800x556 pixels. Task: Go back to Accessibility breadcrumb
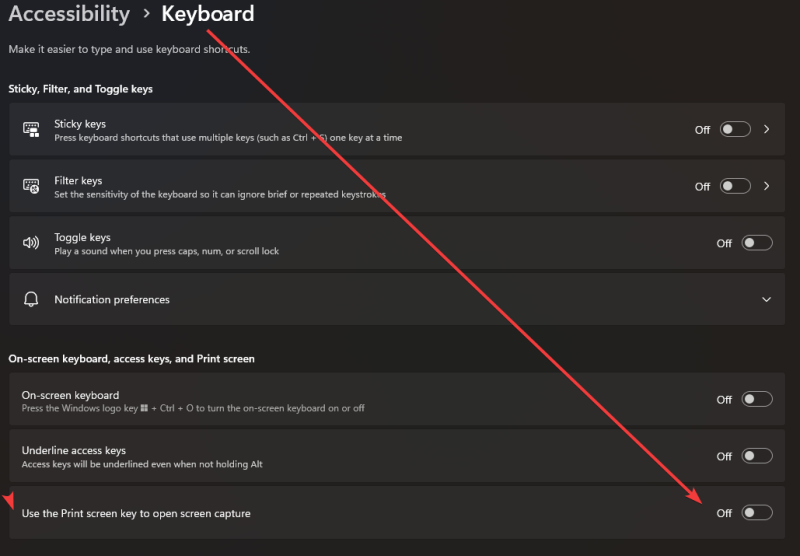click(69, 14)
